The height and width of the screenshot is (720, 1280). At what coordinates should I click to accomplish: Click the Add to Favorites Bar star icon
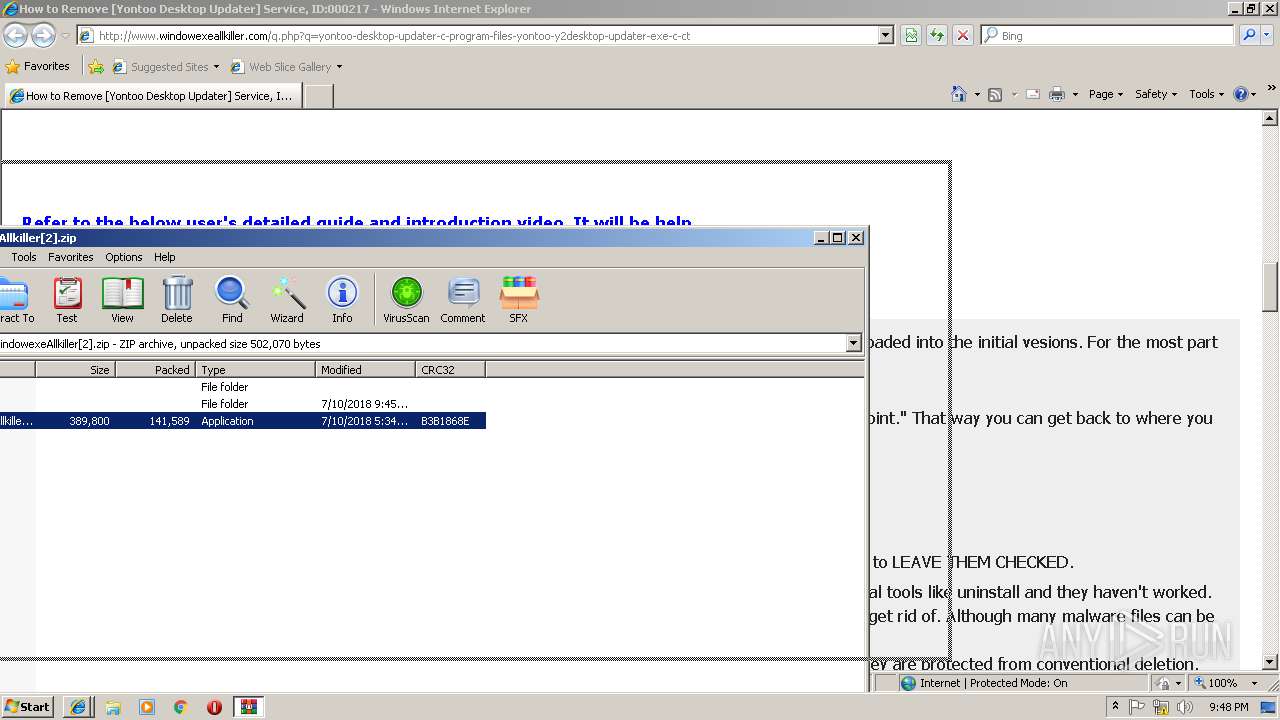coord(96,67)
